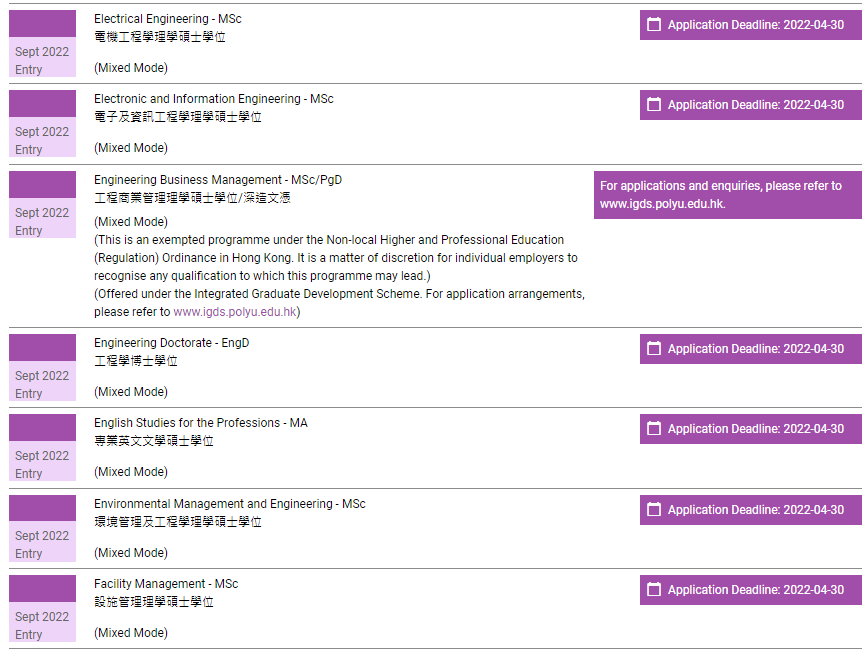867x651 pixels.
Task: Open Electronic and Information Engineering - MSc
Action: point(213,99)
